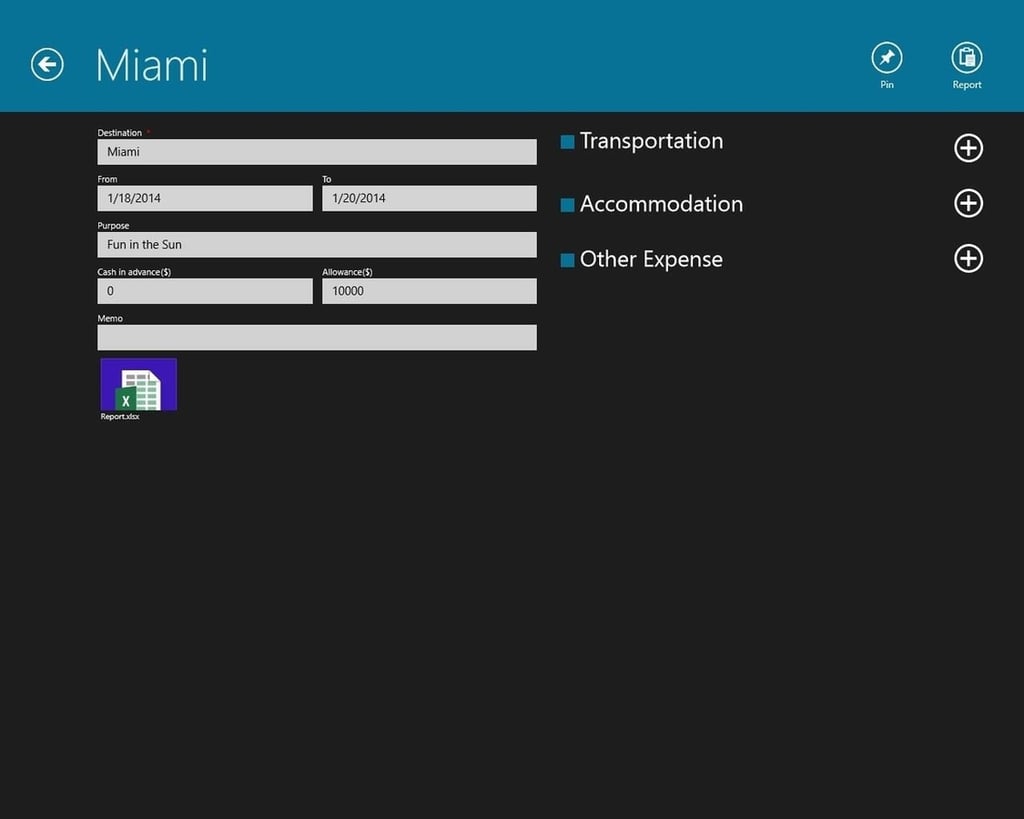Edit the Destination field containing Miami
The image size is (1024, 819).
pyautogui.click(x=317, y=152)
